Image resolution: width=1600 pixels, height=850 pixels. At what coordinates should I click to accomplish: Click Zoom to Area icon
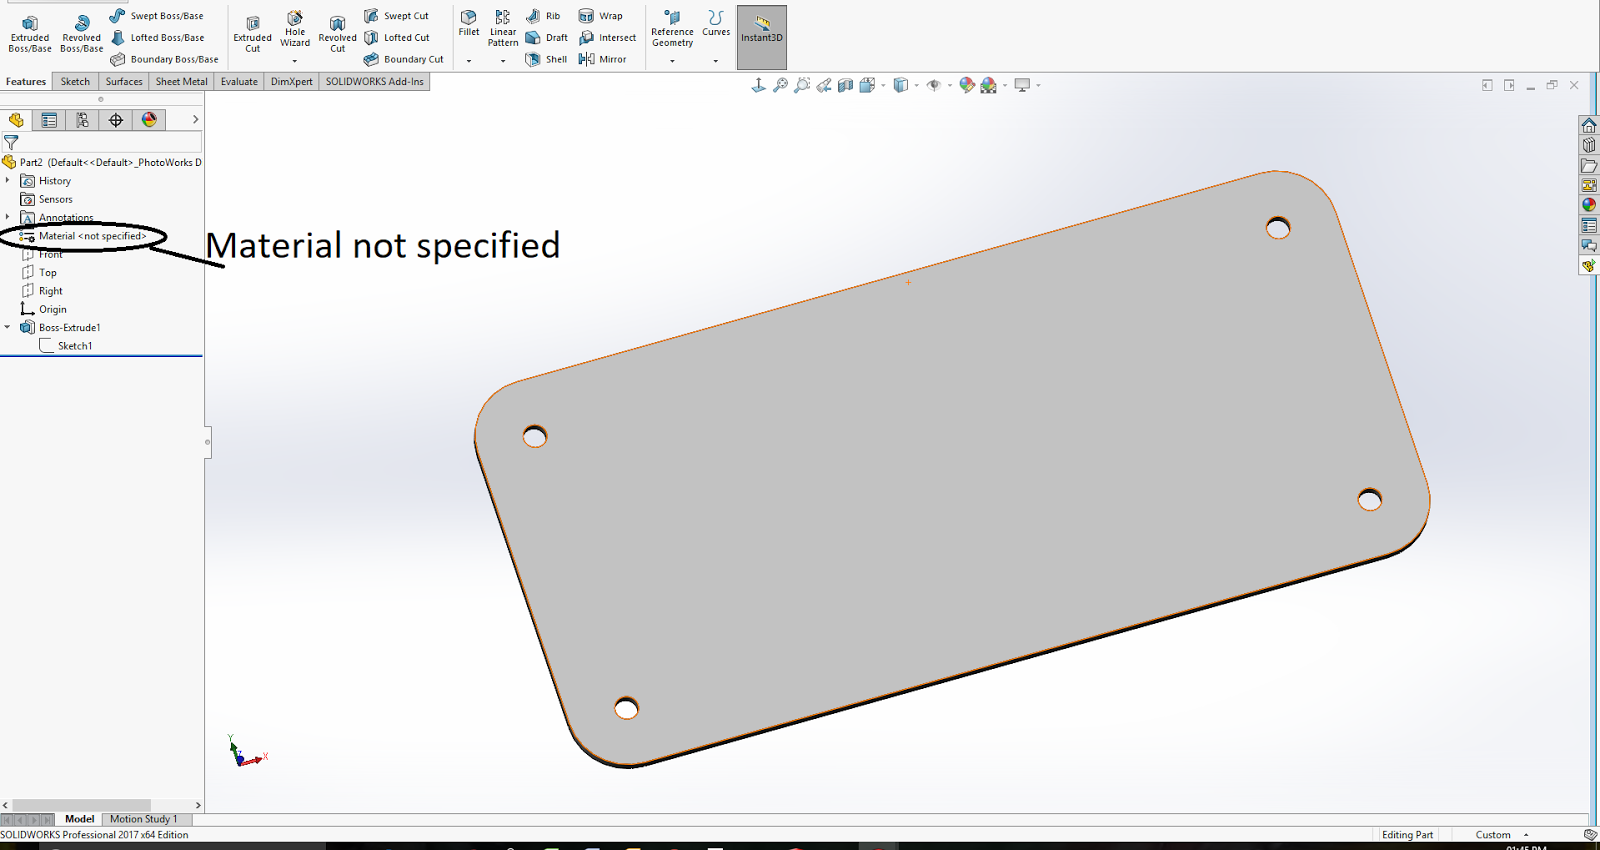click(x=802, y=85)
